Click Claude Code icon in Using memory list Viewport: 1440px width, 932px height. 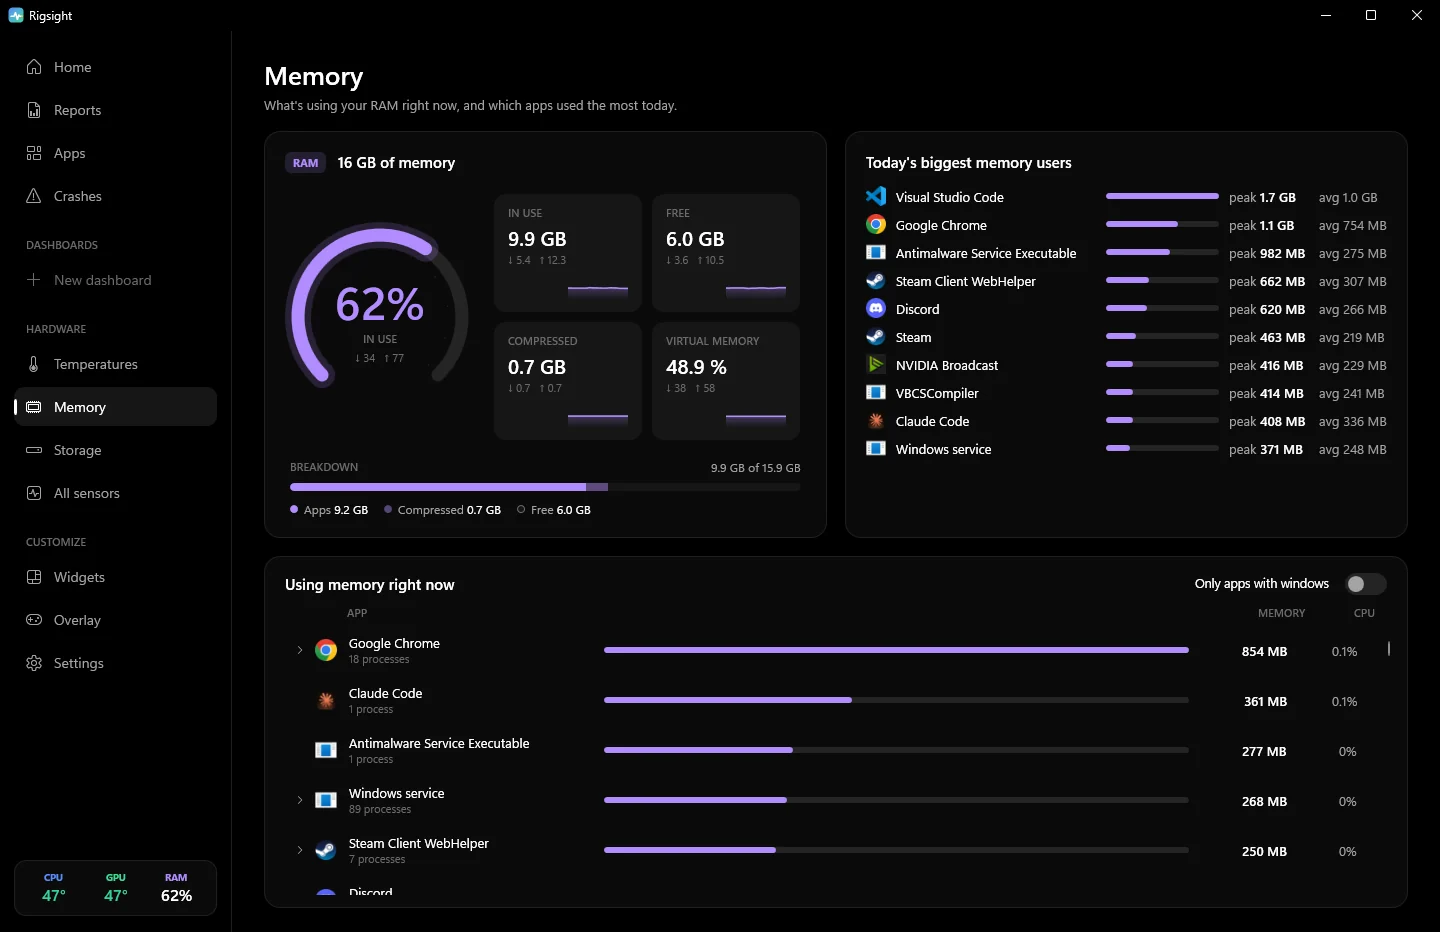(x=326, y=701)
